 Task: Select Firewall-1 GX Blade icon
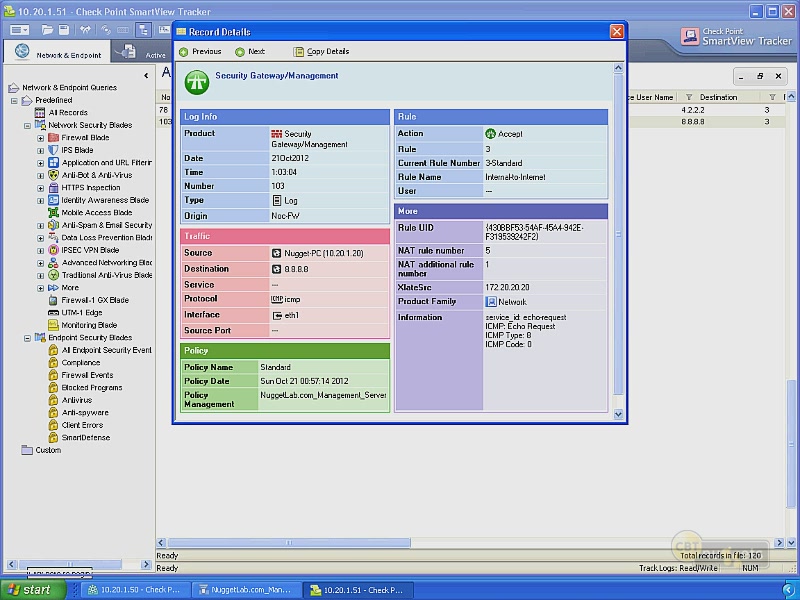pyautogui.click(x=53, y=300)
